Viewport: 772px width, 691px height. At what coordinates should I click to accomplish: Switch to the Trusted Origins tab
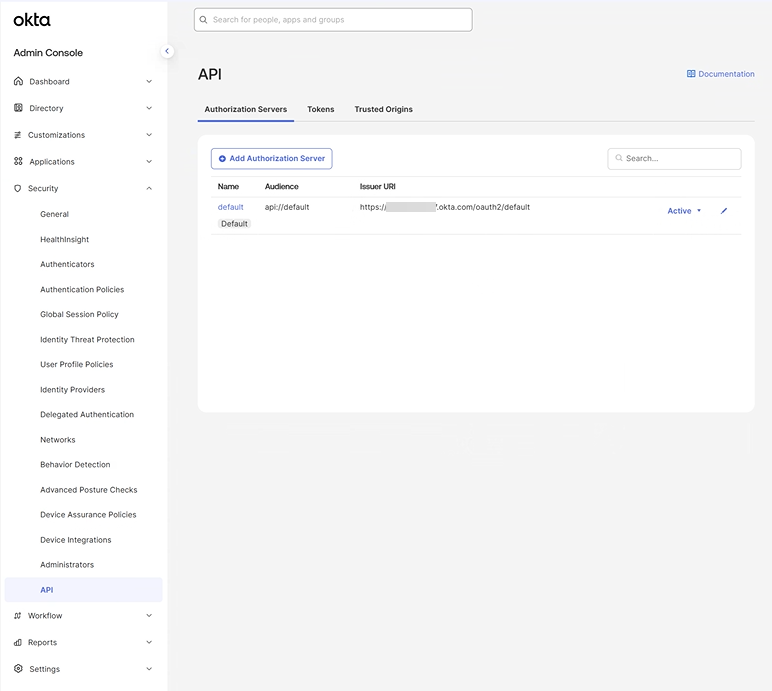coord(384,109)
